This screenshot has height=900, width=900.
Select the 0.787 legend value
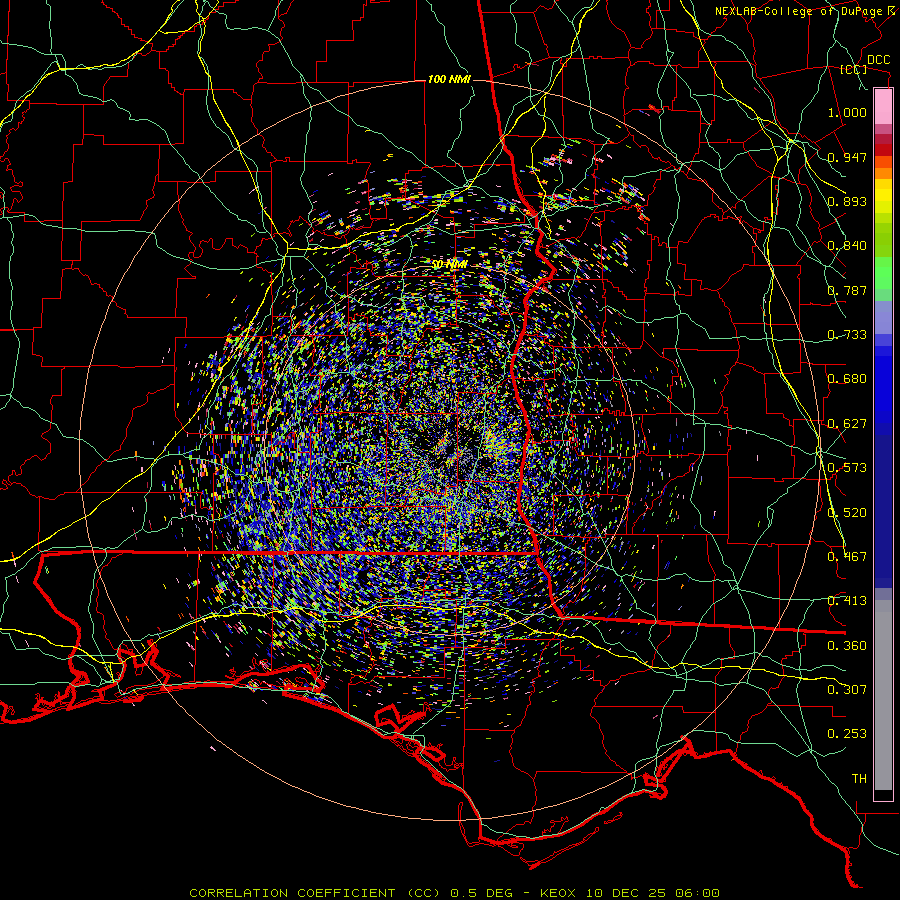[x=847, y=290]
